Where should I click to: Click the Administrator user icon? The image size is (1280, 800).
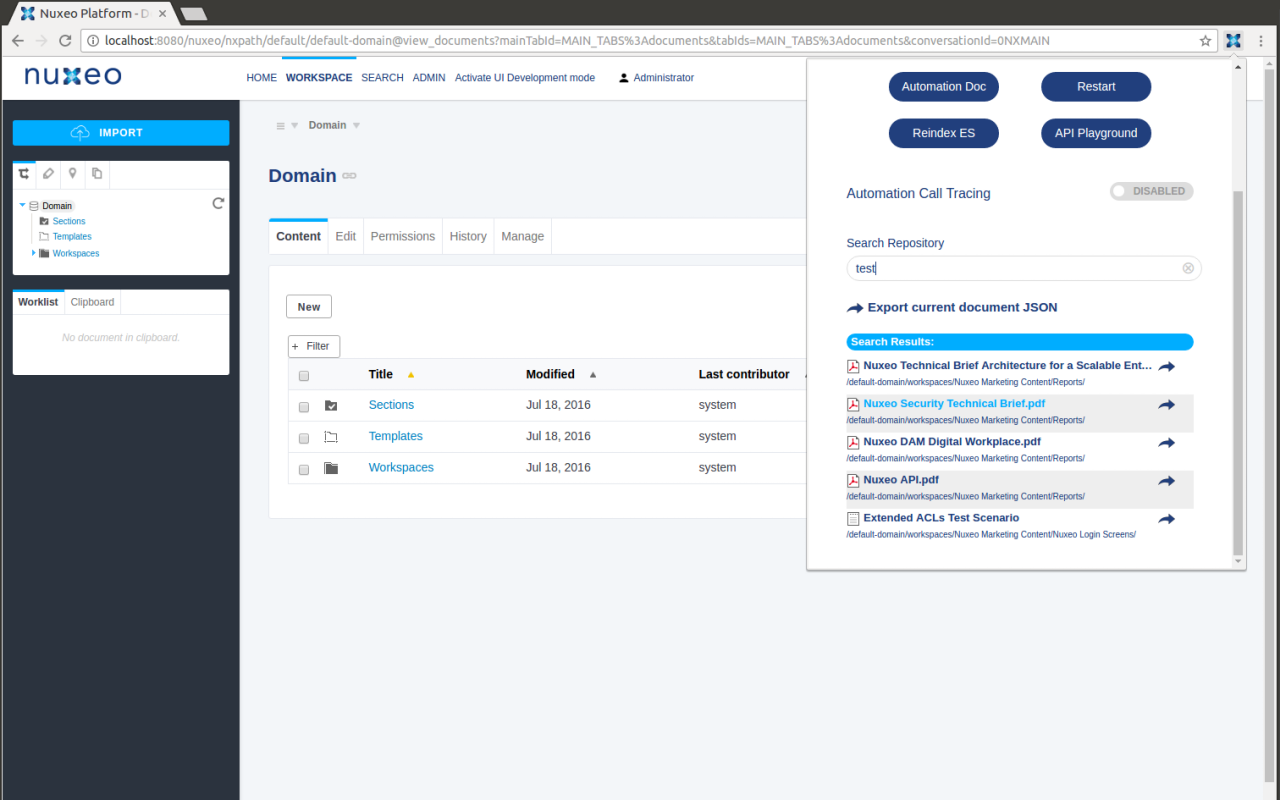(x=624, y=78)
